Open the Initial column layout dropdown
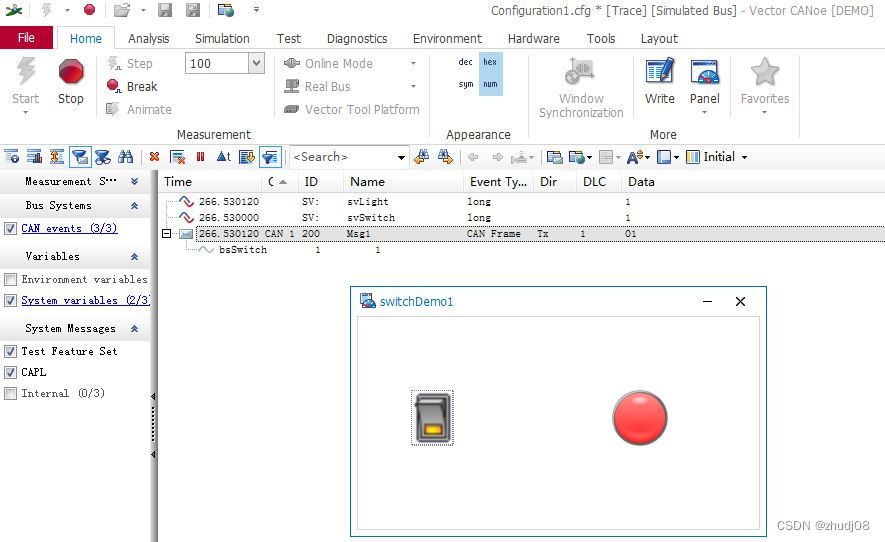This screenshot has width=885, height=542. pyautogui.click(x=744, y=157)
